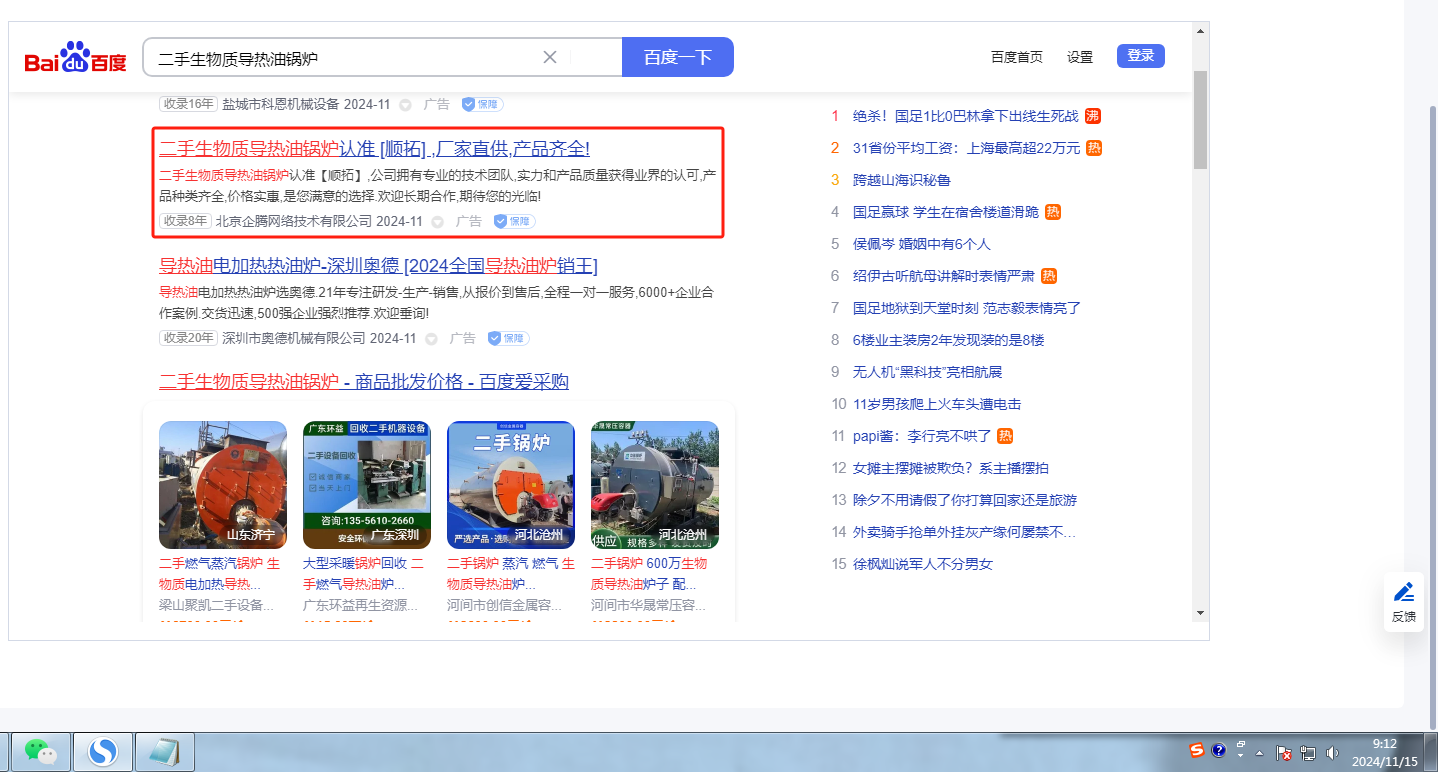The height and width of the screenshot is (772, 1438).
Task: Open 百度首页 in the top navigation
Action: coord(1016,57)
